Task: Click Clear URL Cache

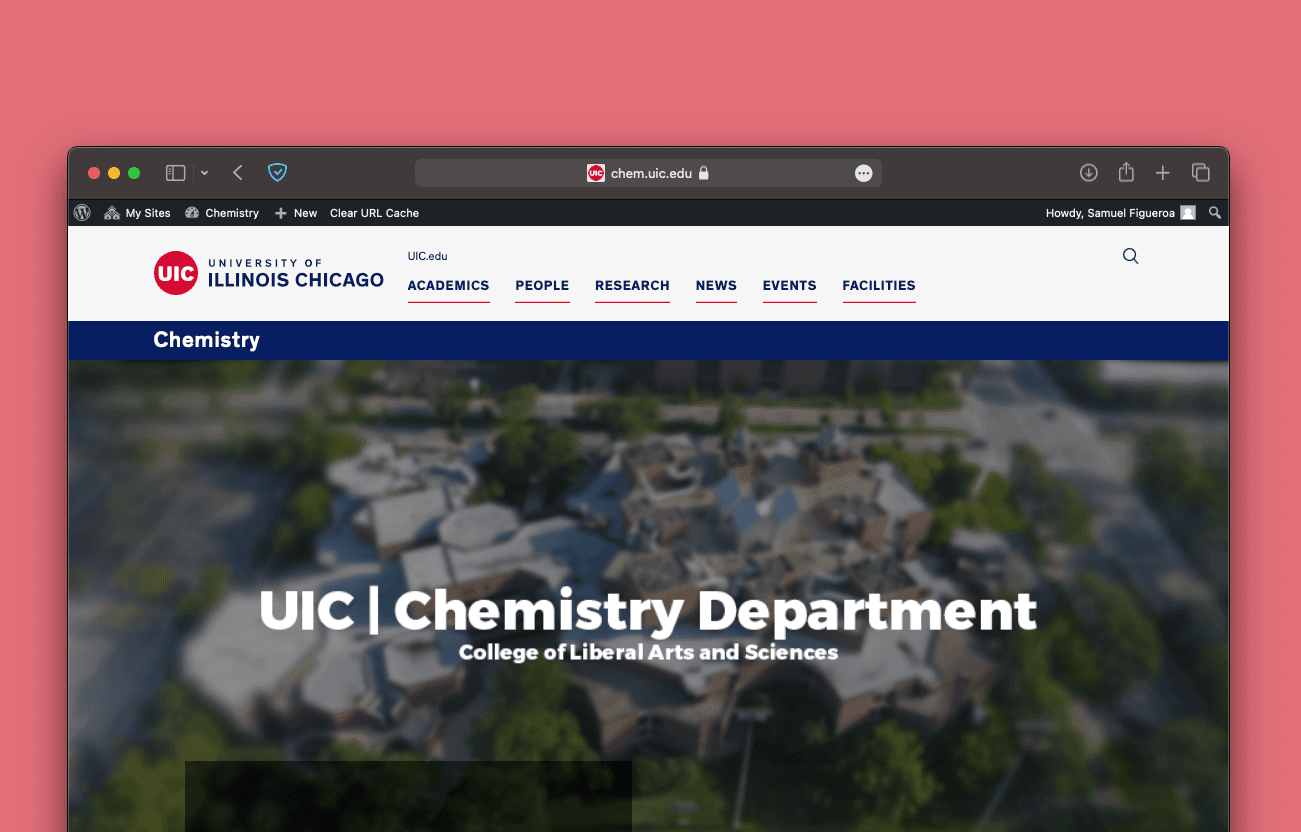Action: pos(374,213)
